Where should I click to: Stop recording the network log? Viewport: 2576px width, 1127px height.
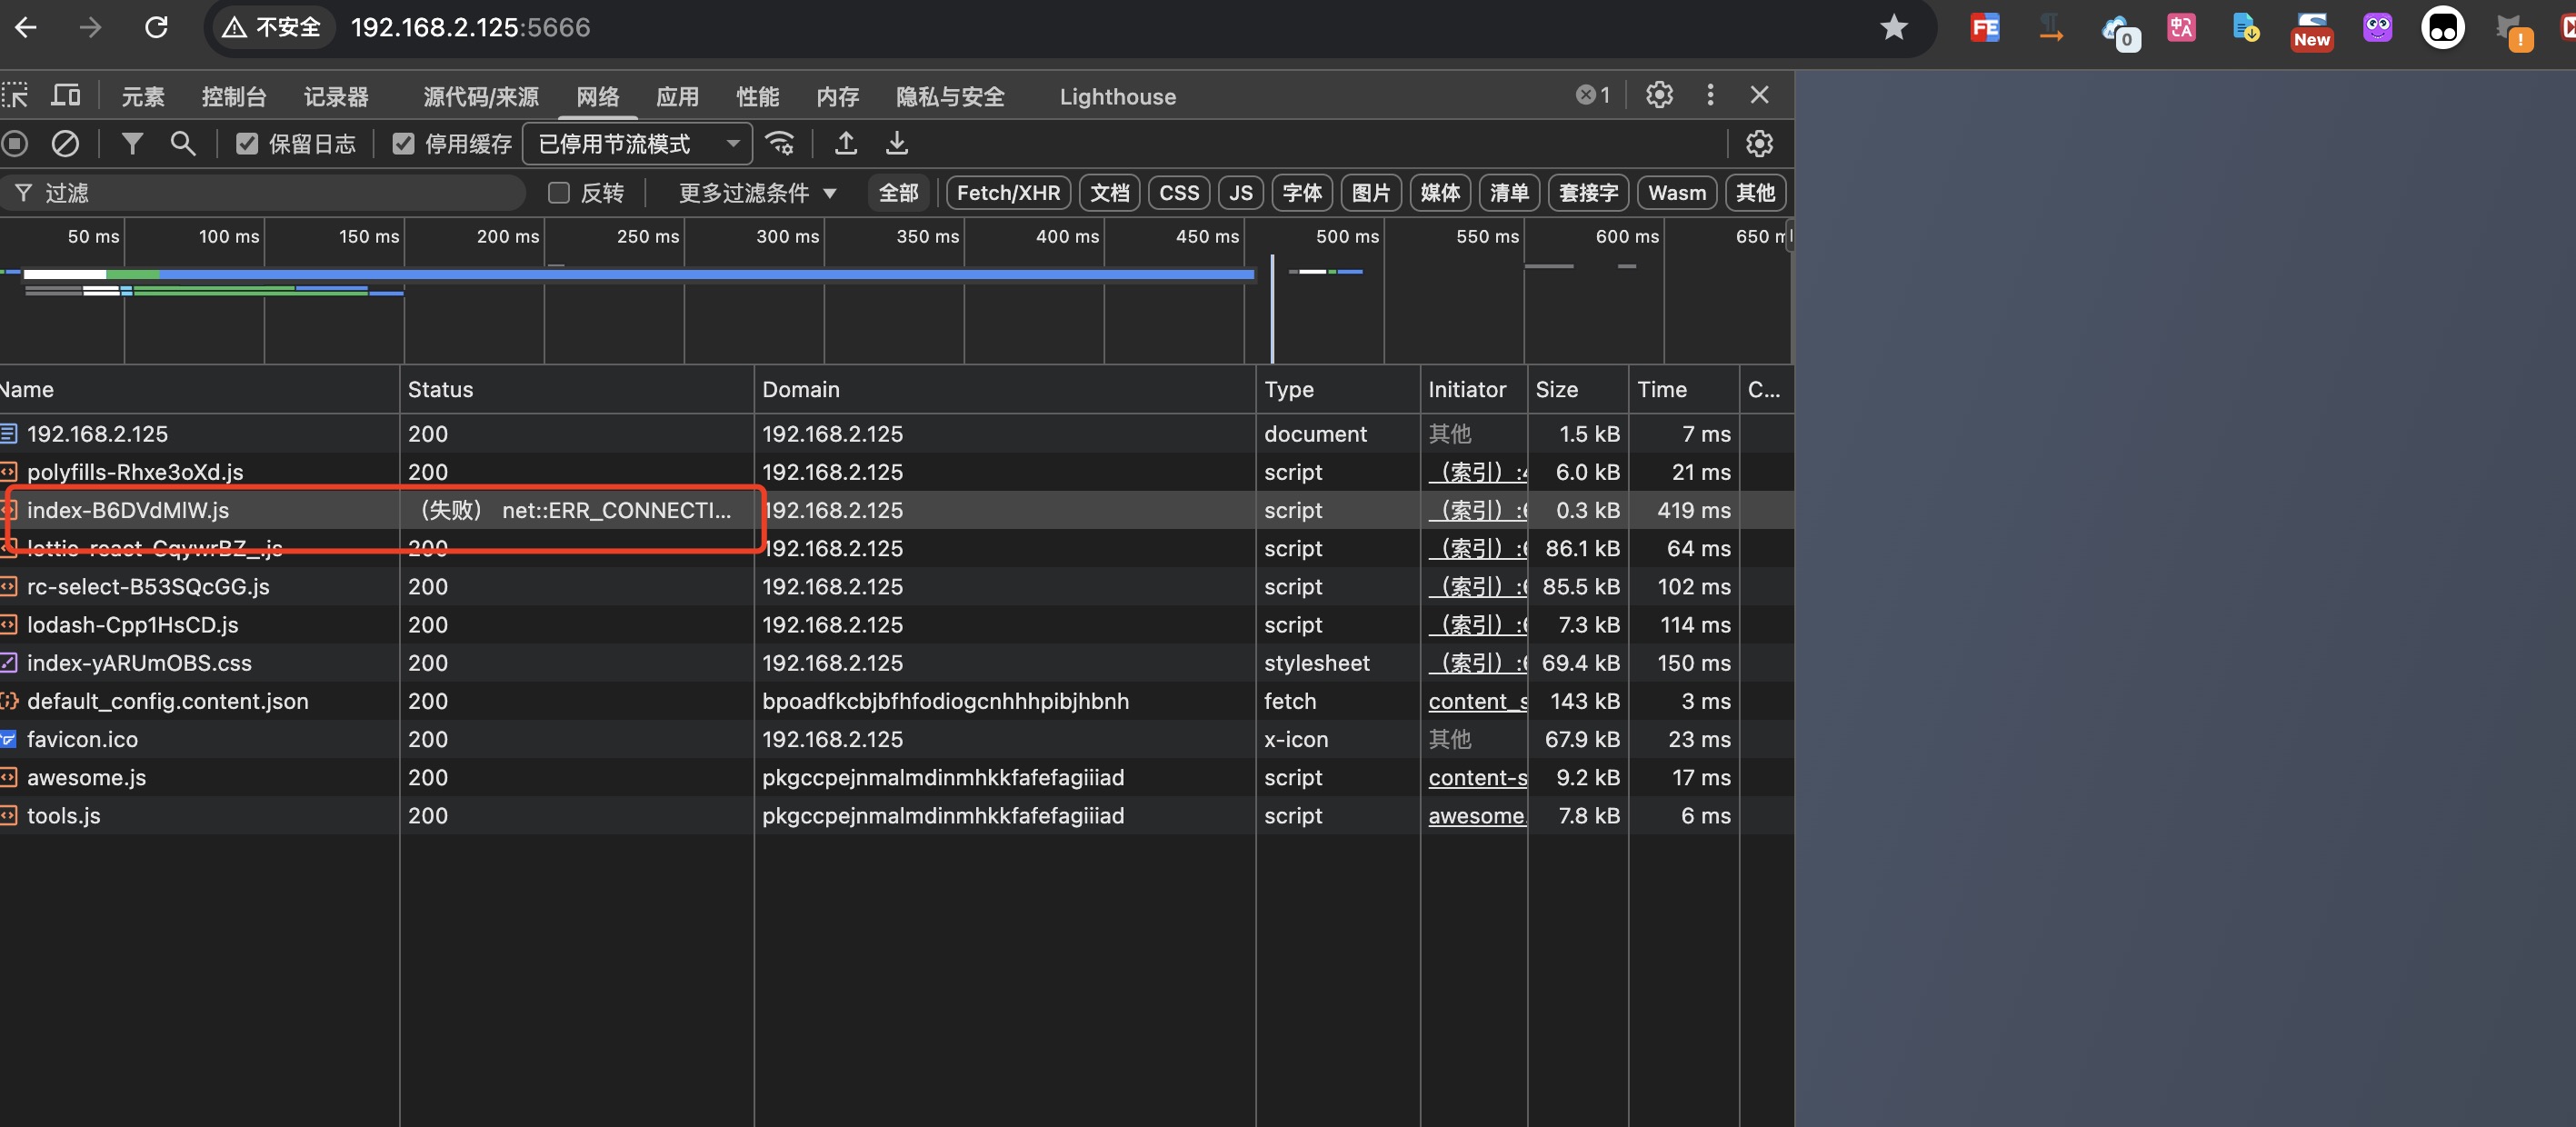click(16, 143)
